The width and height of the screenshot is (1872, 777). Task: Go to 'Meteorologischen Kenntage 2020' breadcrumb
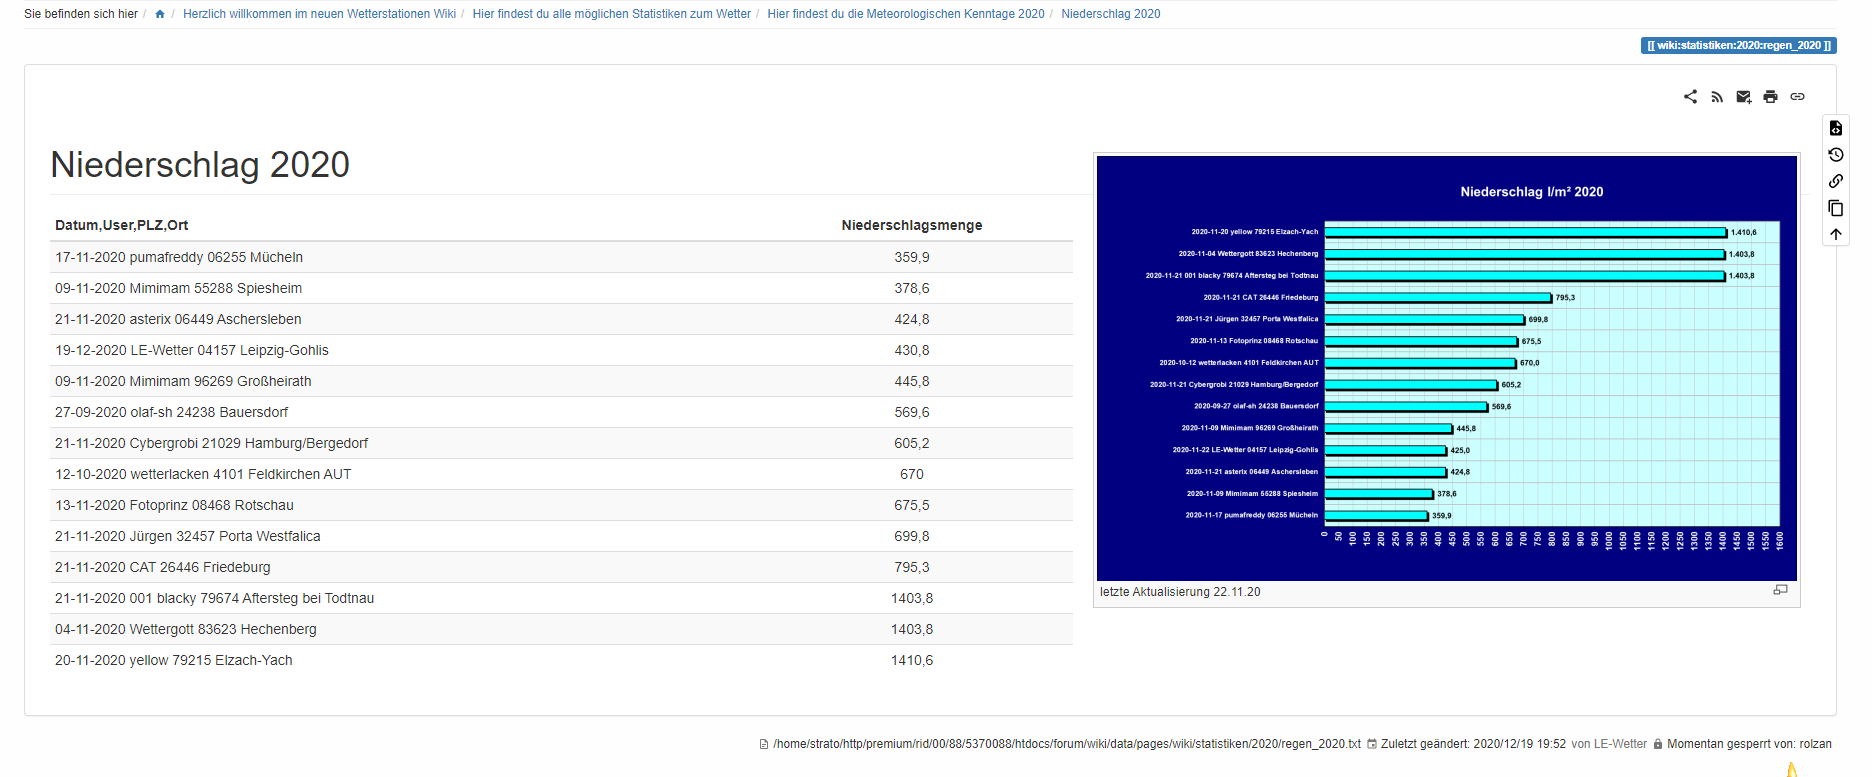(905, 14)
